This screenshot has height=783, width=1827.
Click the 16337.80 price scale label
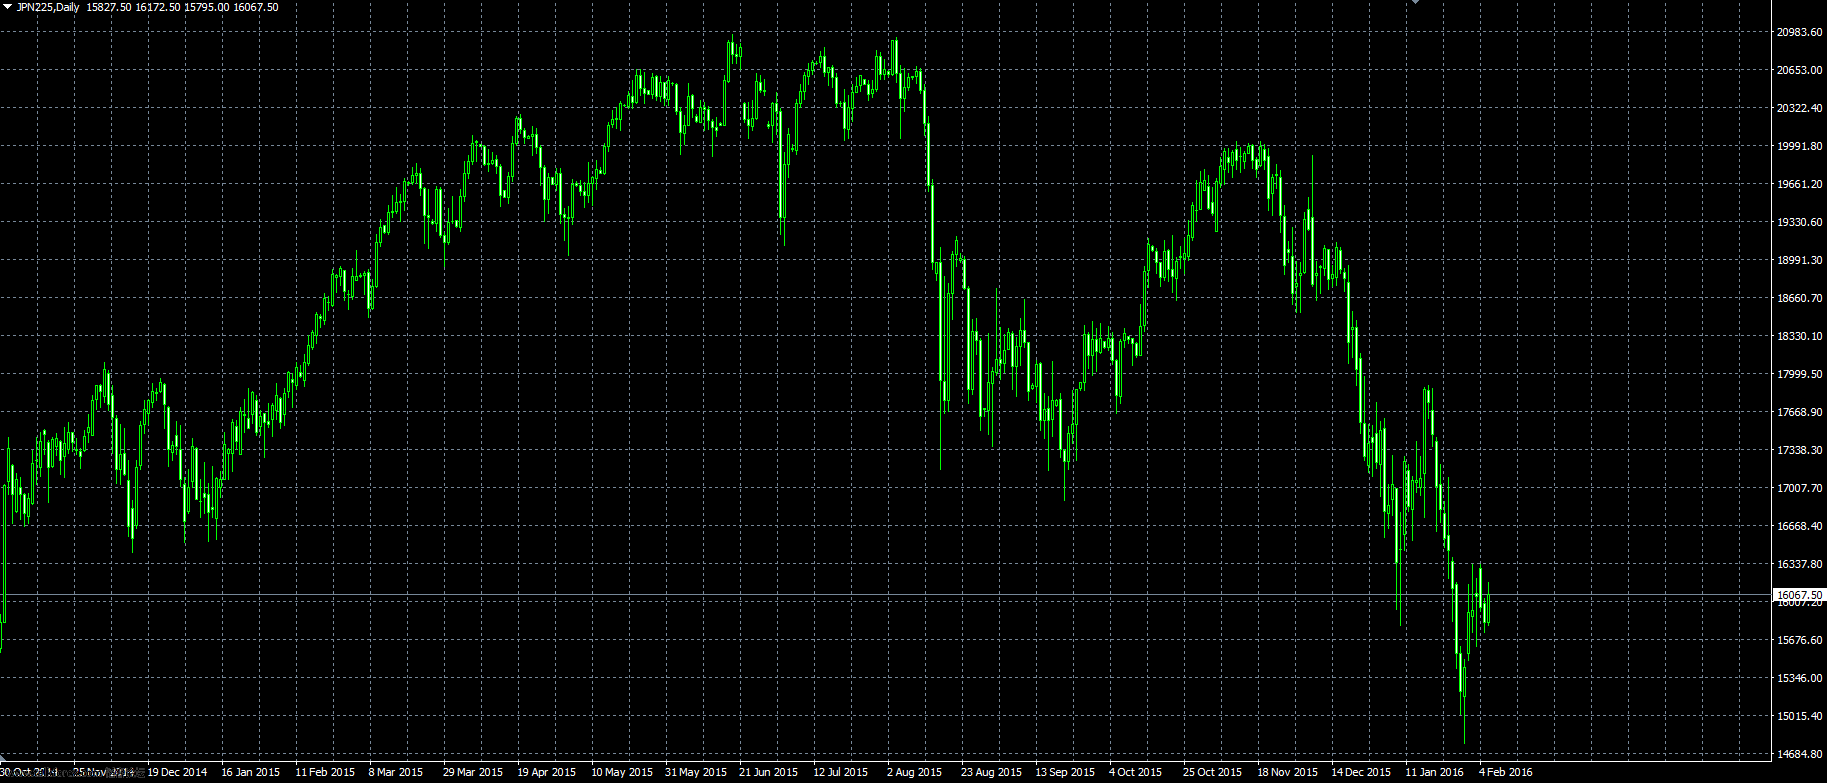click(x=1799, y=564)
